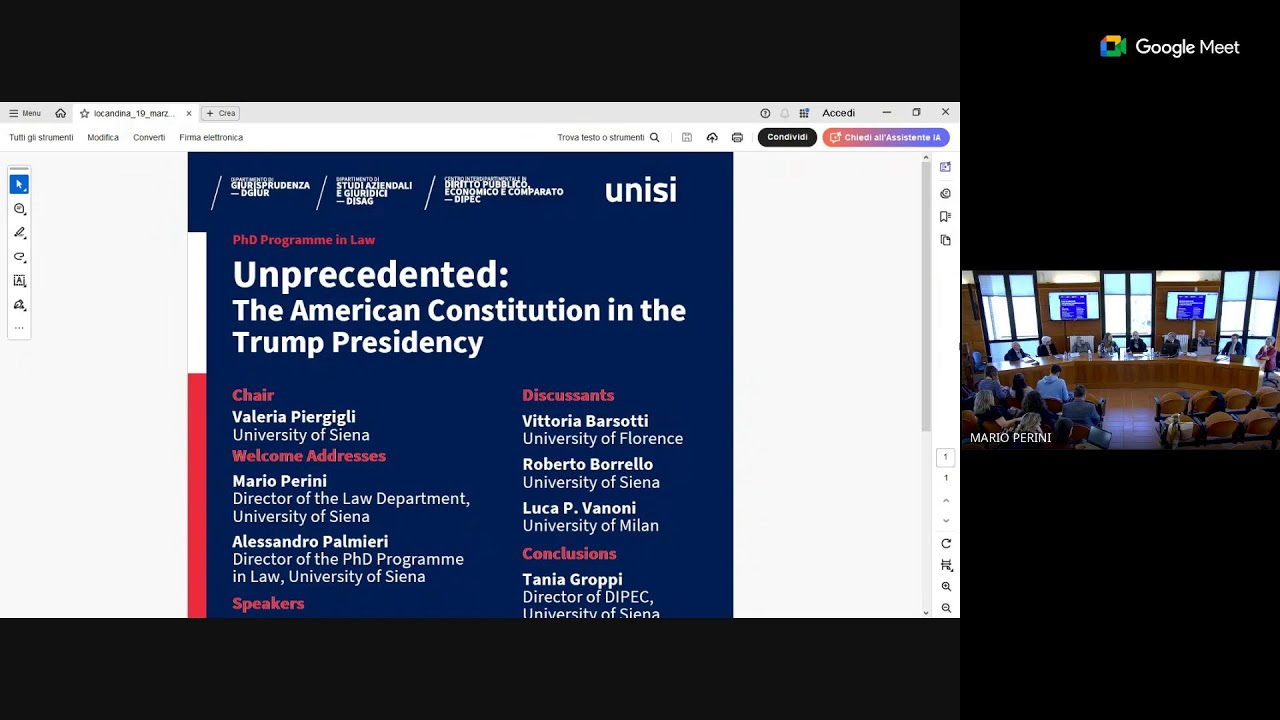Click the name 'Valeria Piergigli'

294,417
